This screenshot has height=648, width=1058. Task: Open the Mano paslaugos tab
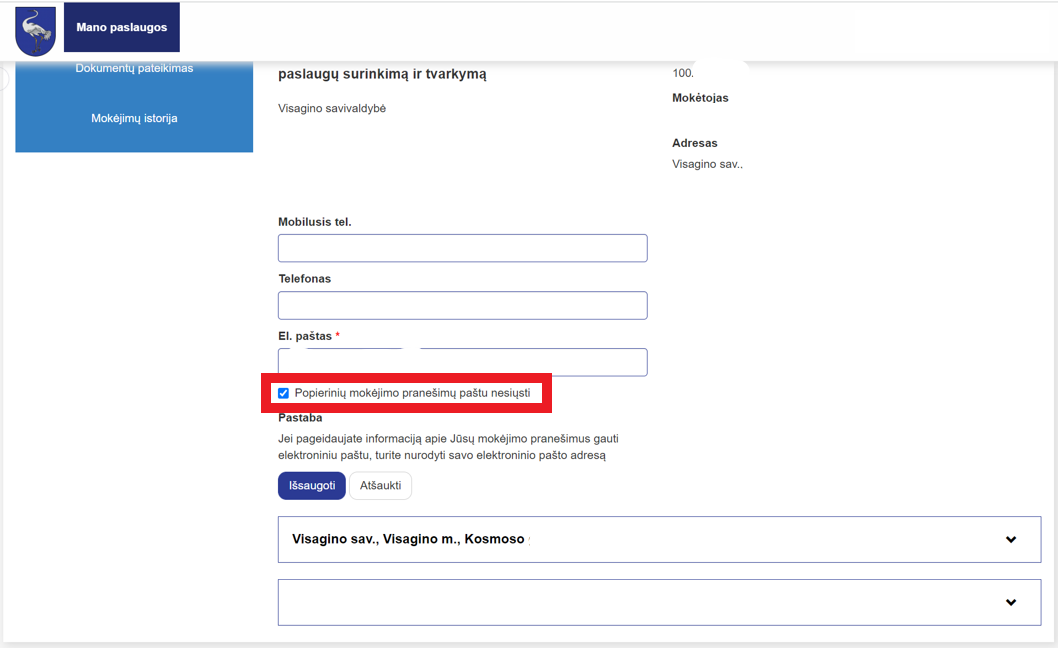pyautogui.click(x=121, y=27)
